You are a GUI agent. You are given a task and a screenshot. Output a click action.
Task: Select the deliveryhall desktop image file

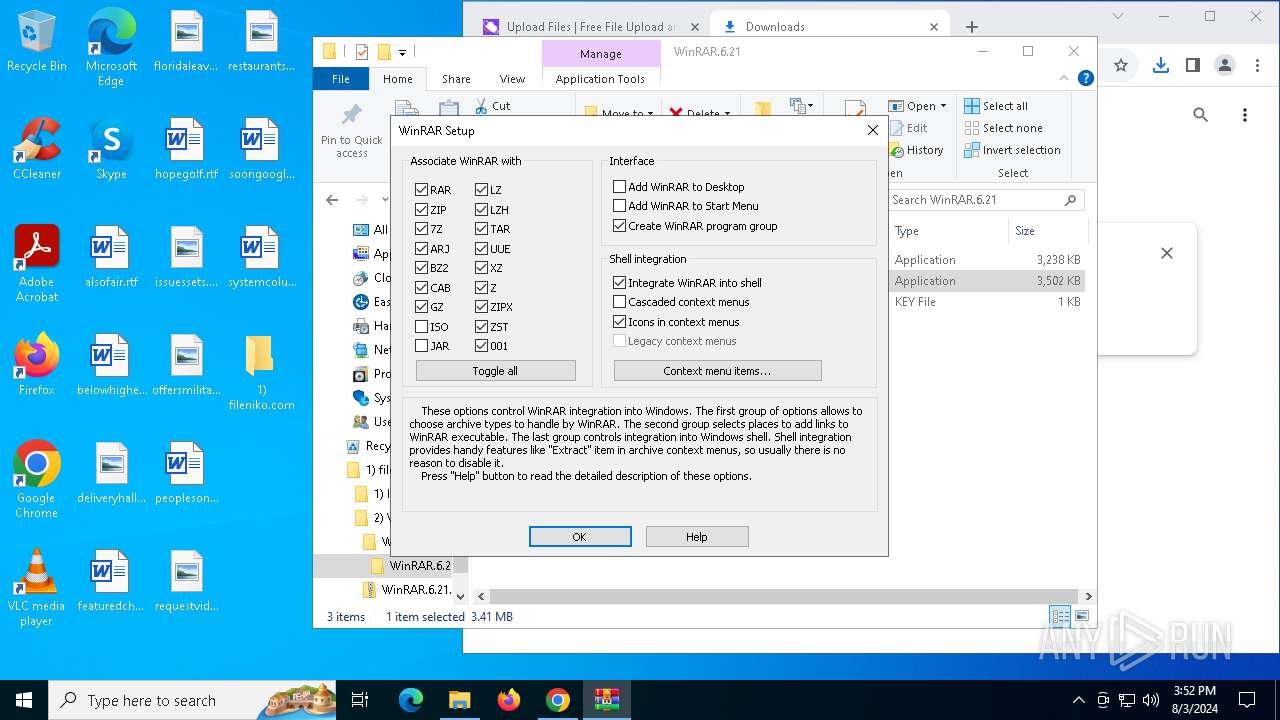[111, 473]
